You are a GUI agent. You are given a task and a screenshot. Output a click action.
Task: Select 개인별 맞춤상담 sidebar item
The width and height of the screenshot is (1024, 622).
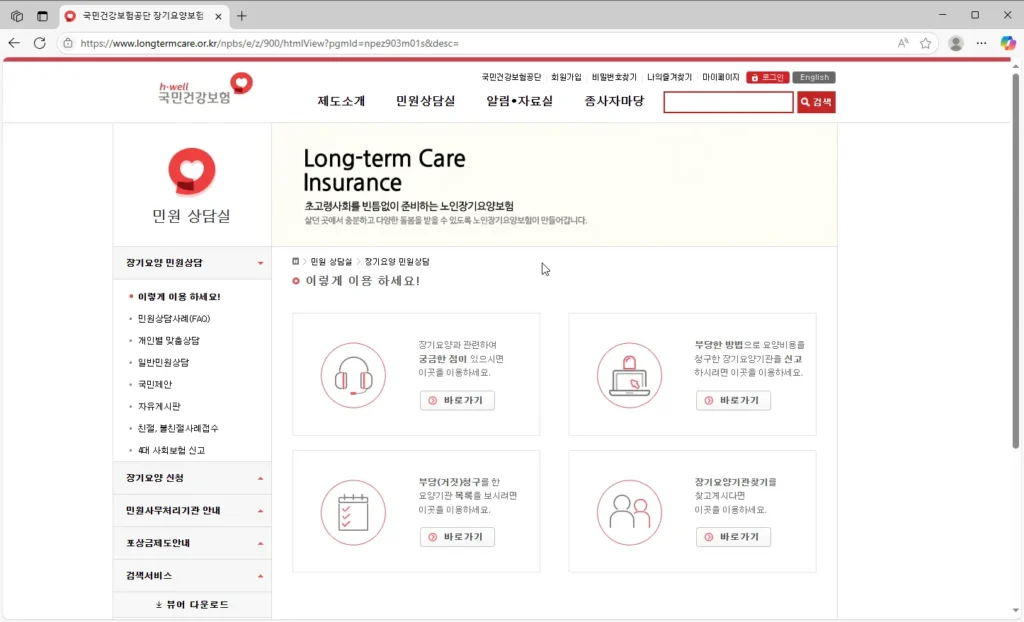click(168, 340)
